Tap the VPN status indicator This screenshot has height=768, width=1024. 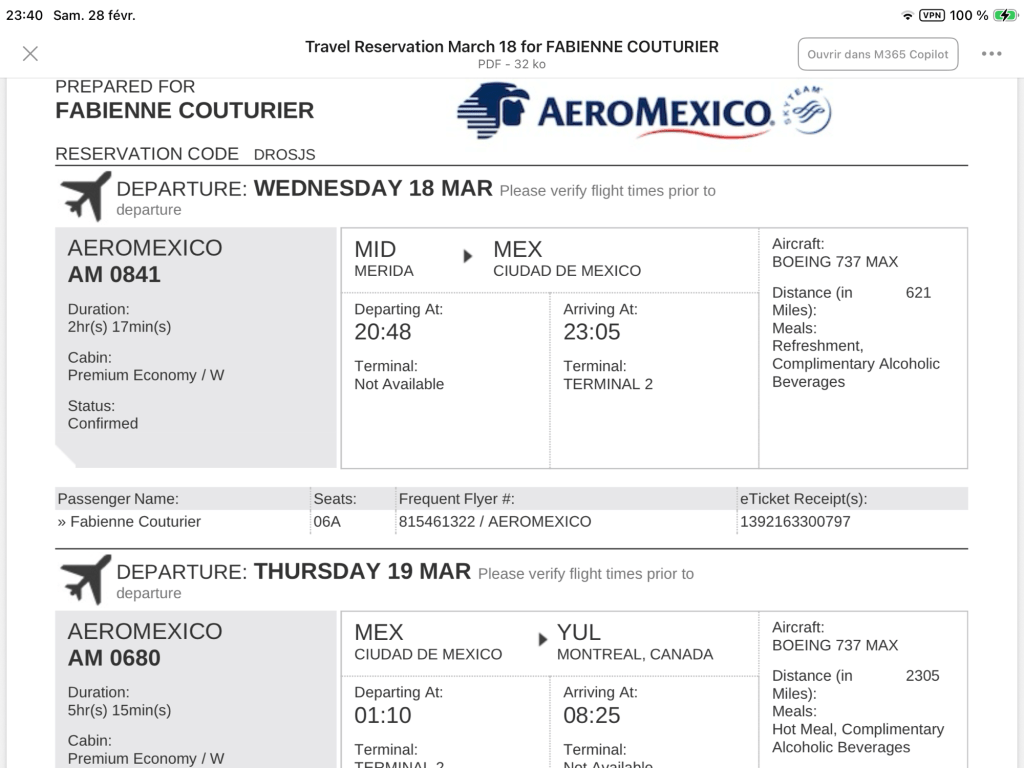932,15
